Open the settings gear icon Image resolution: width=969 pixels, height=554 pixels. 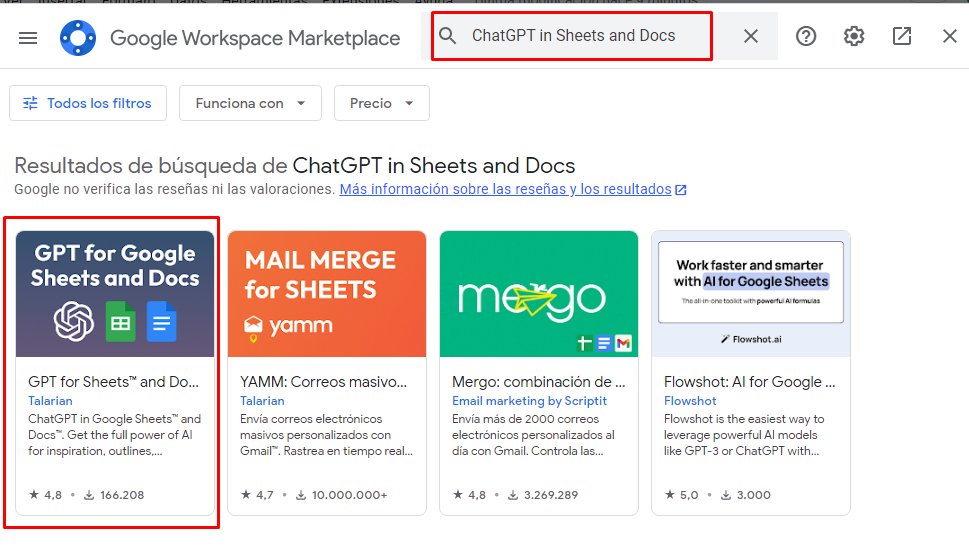pos(854,36)
